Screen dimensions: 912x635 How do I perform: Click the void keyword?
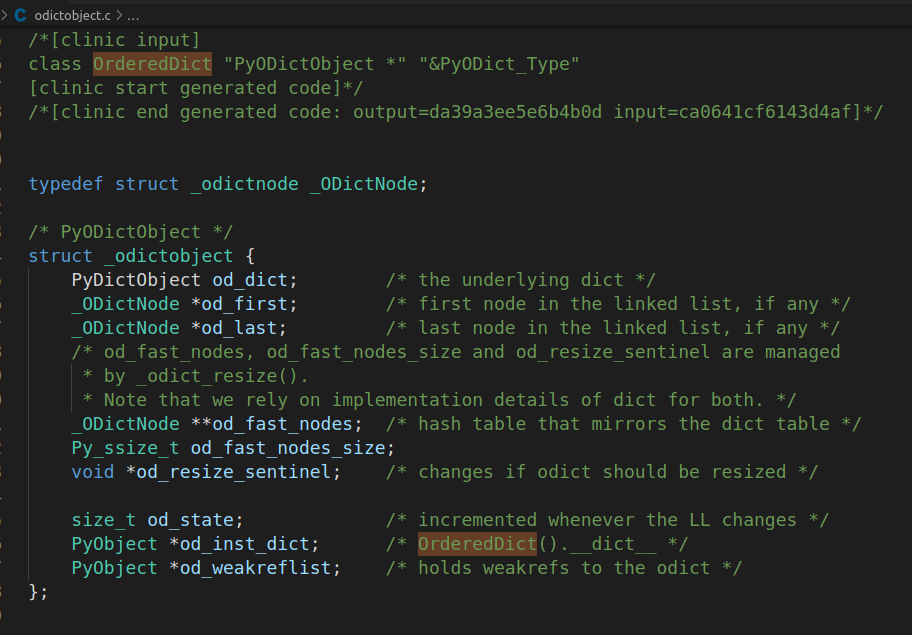pos(93,472)
